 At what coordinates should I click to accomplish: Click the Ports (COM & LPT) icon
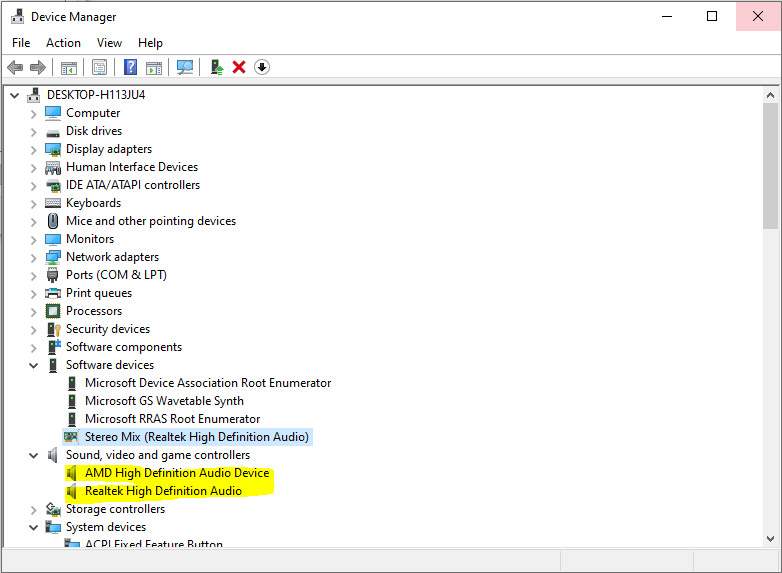52,275
